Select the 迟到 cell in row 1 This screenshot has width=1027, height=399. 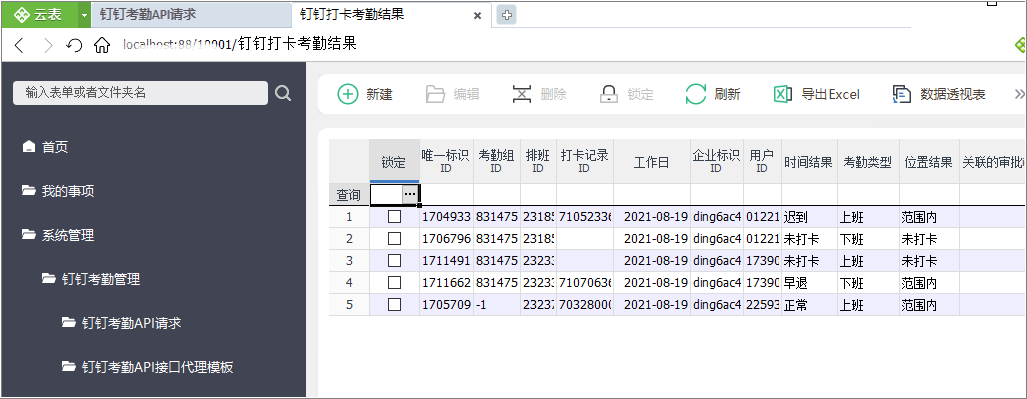[809, 216]
